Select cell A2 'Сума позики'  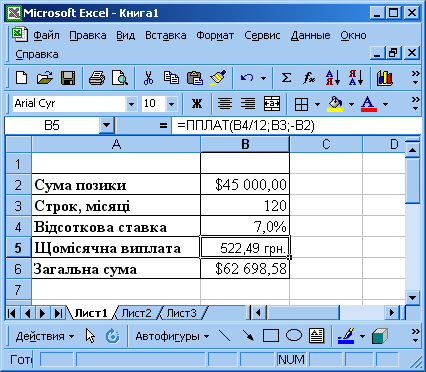click(x=116, y=184)
